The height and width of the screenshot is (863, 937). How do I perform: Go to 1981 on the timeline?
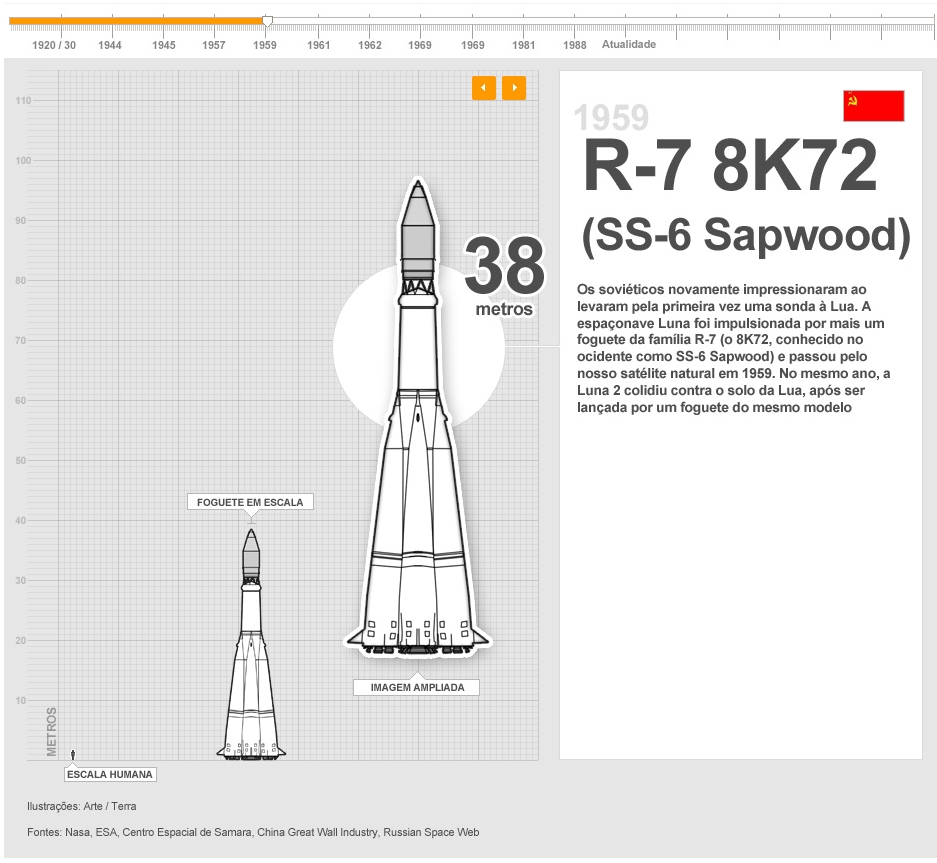(x=524, y=45)
